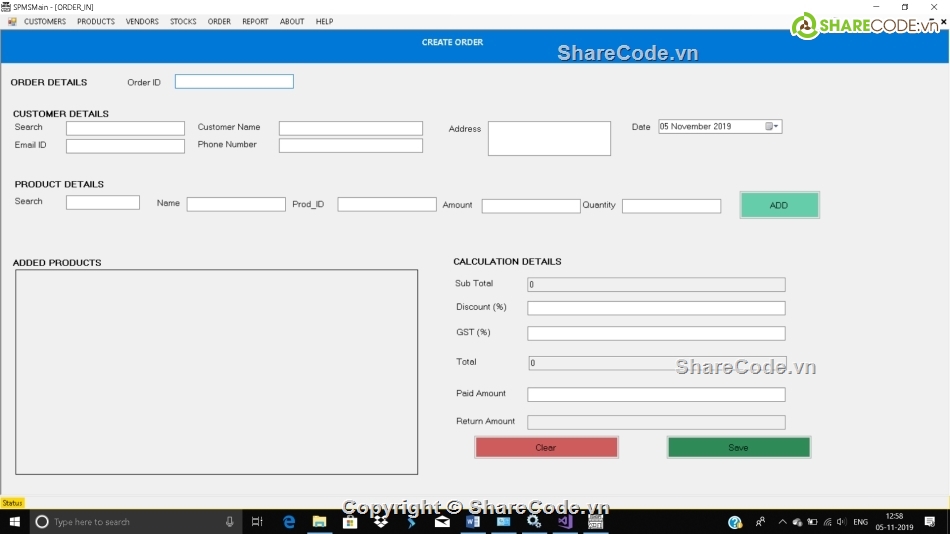Open the Mail app on taskbar
950x534 pixels.
click(442, 522)
